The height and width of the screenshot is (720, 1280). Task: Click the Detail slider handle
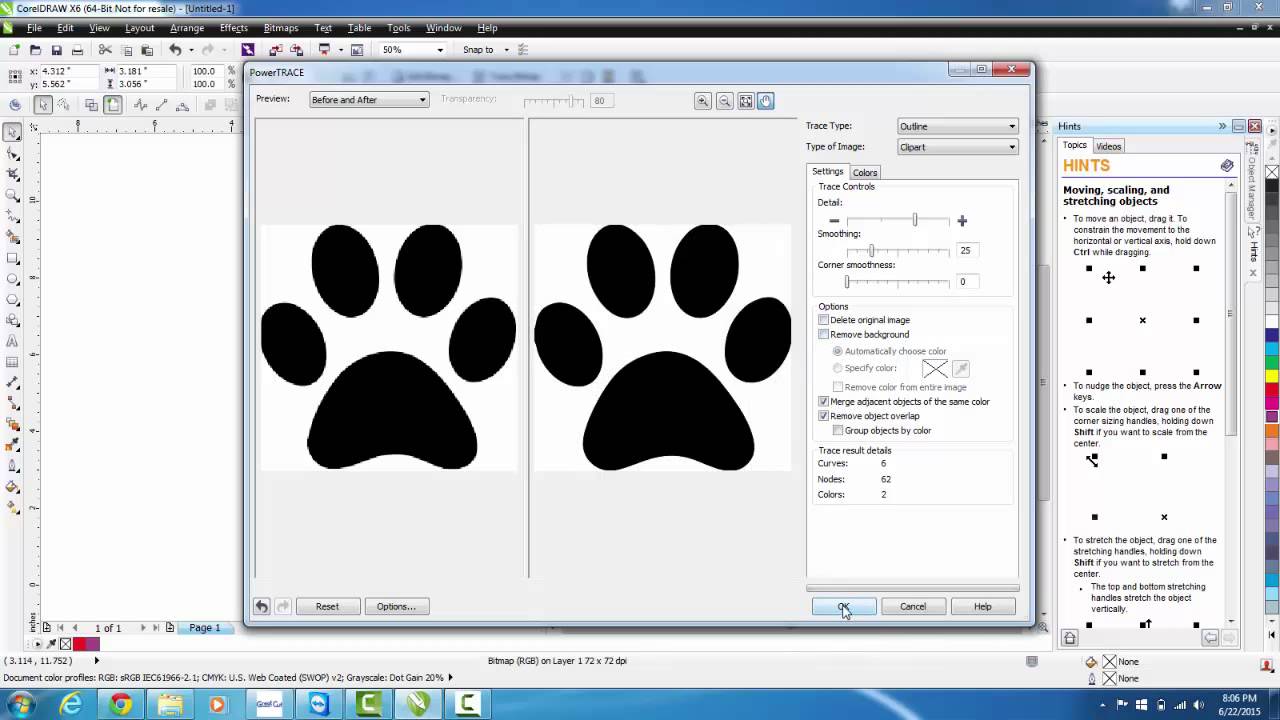(x=914, y=220)
